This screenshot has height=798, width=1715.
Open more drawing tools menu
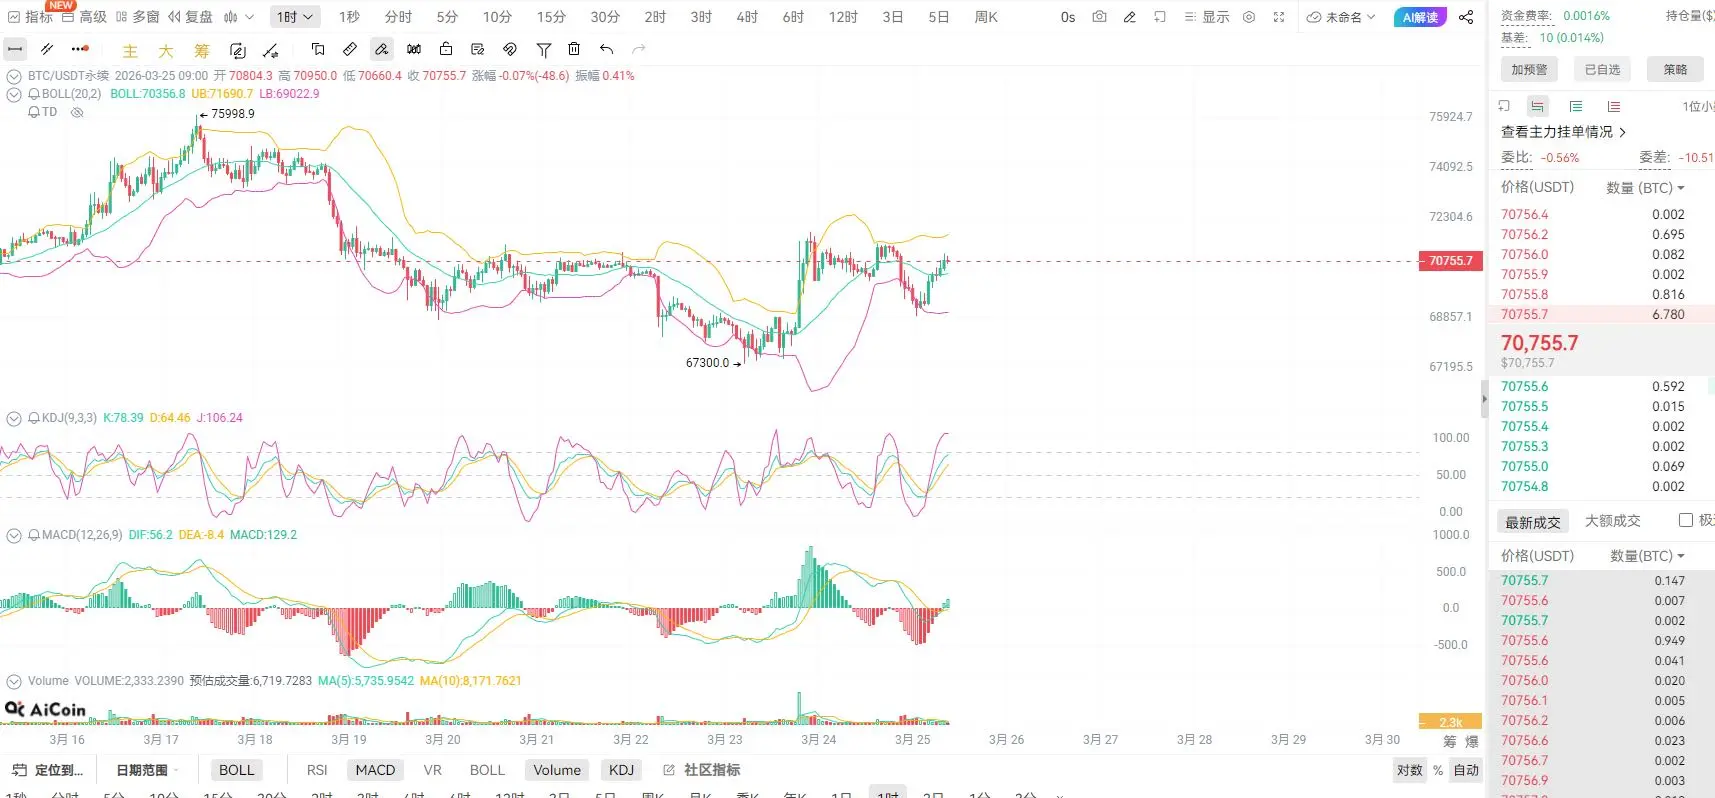pos(80,49)
